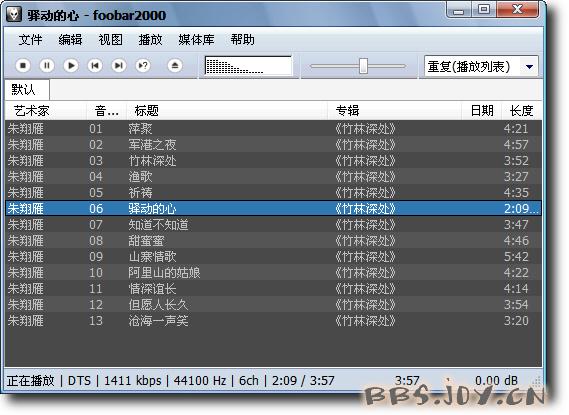The height and width of the screenshot is (415, 569).
Task: Open the 媒体库 menu
Action: (x=196, y=40)
